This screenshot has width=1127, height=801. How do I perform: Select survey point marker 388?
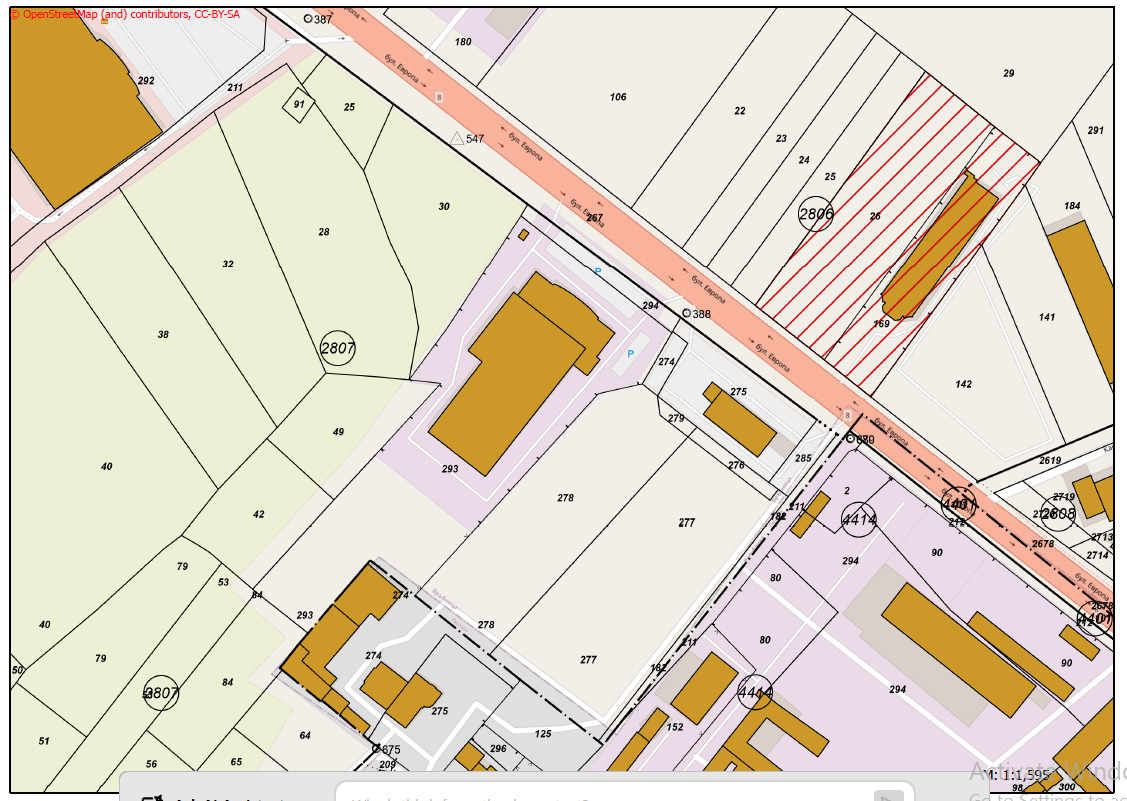click(x=686, y=314)
